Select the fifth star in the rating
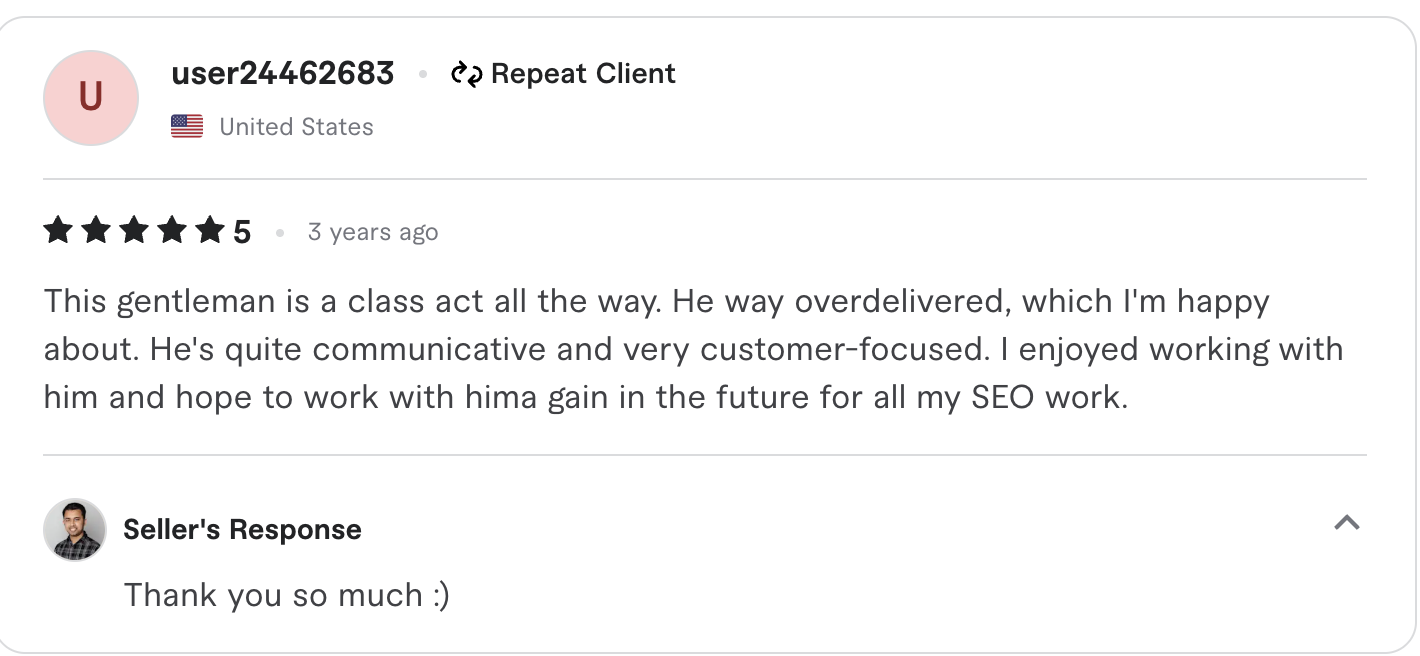This screenshot has height=656, width=1420. pos(208,229)
